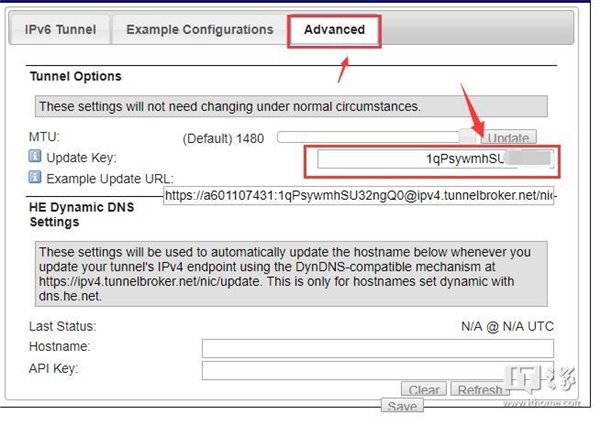Click the 'Update Key:' label text
The width and height of the screenshot is (600, 425).
82,158
